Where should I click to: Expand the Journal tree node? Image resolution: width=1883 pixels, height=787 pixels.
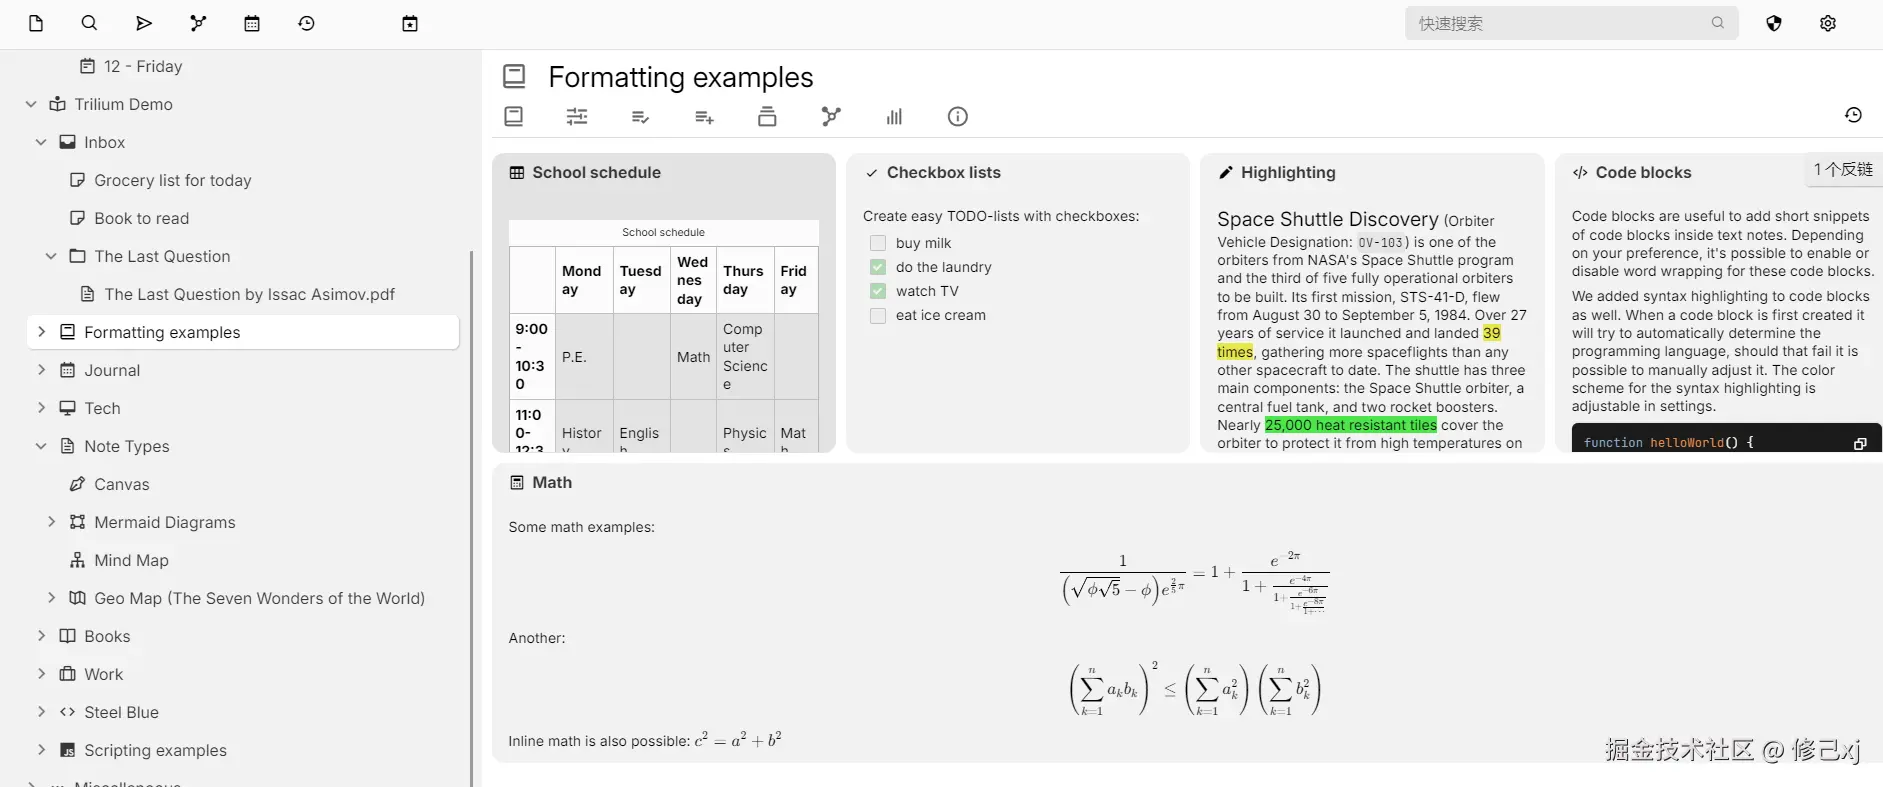tap(41, 370)
